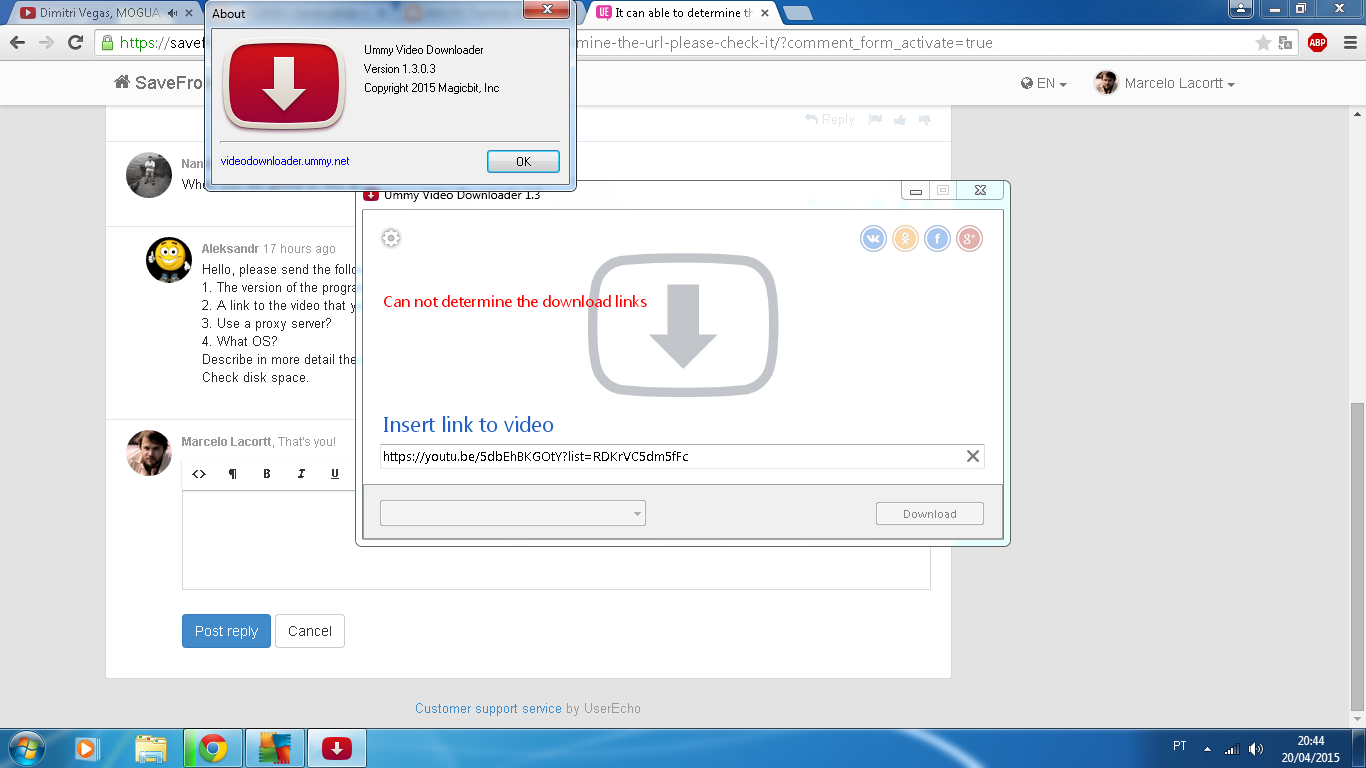Open the multicolored app taskbar icon
This screenshot has width=1366, height=768.
tap(274, 748)
